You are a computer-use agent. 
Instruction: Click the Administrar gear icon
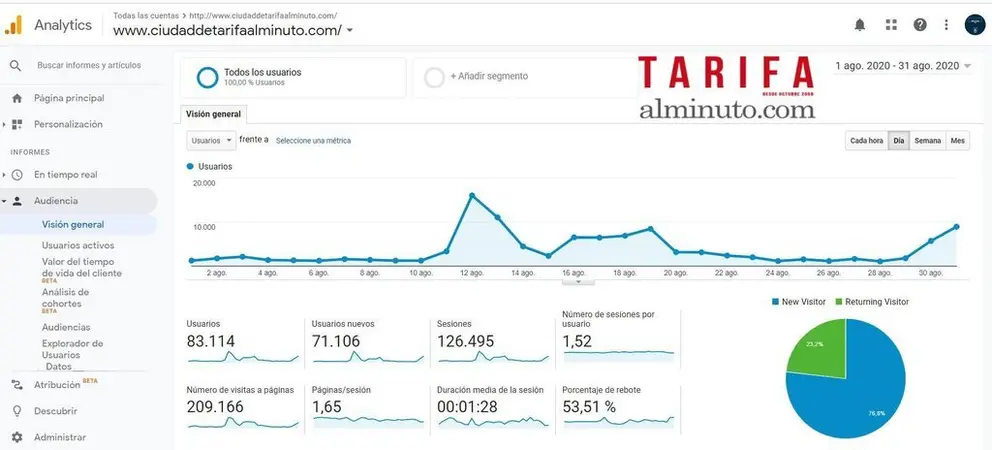coord(17,437)
